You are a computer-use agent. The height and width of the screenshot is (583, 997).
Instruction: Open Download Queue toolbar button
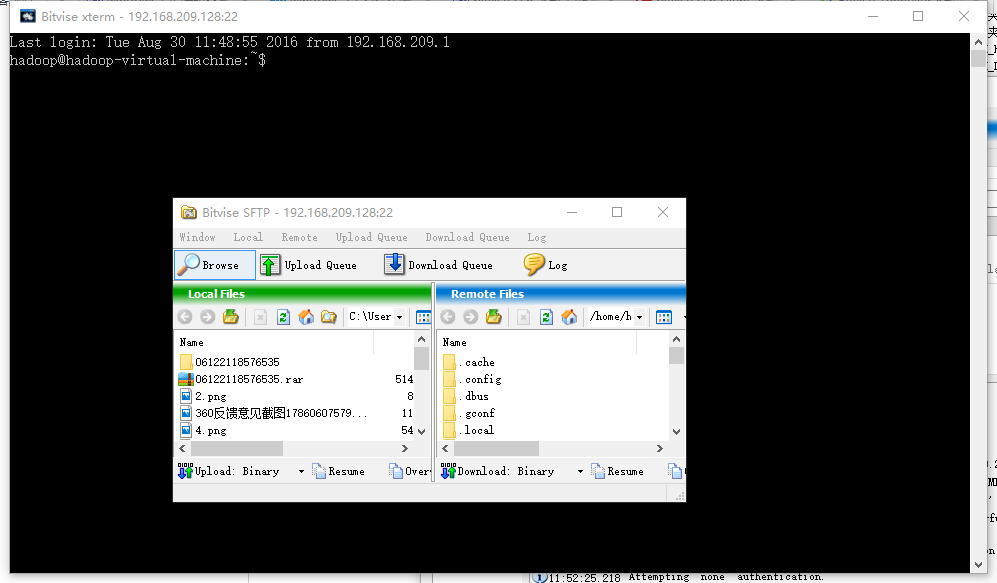[439, 265]
